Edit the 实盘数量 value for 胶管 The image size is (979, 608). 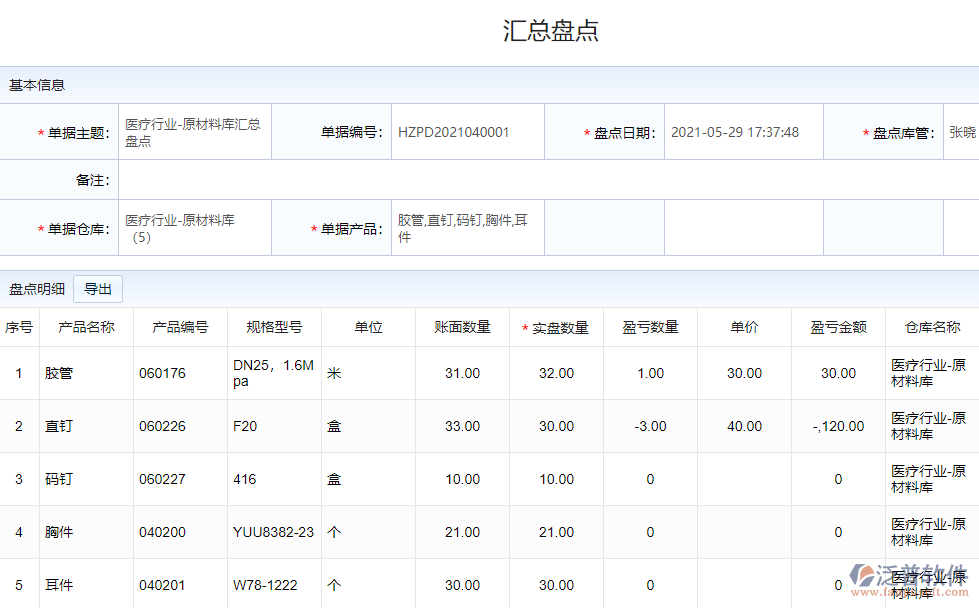pos(556,373)
